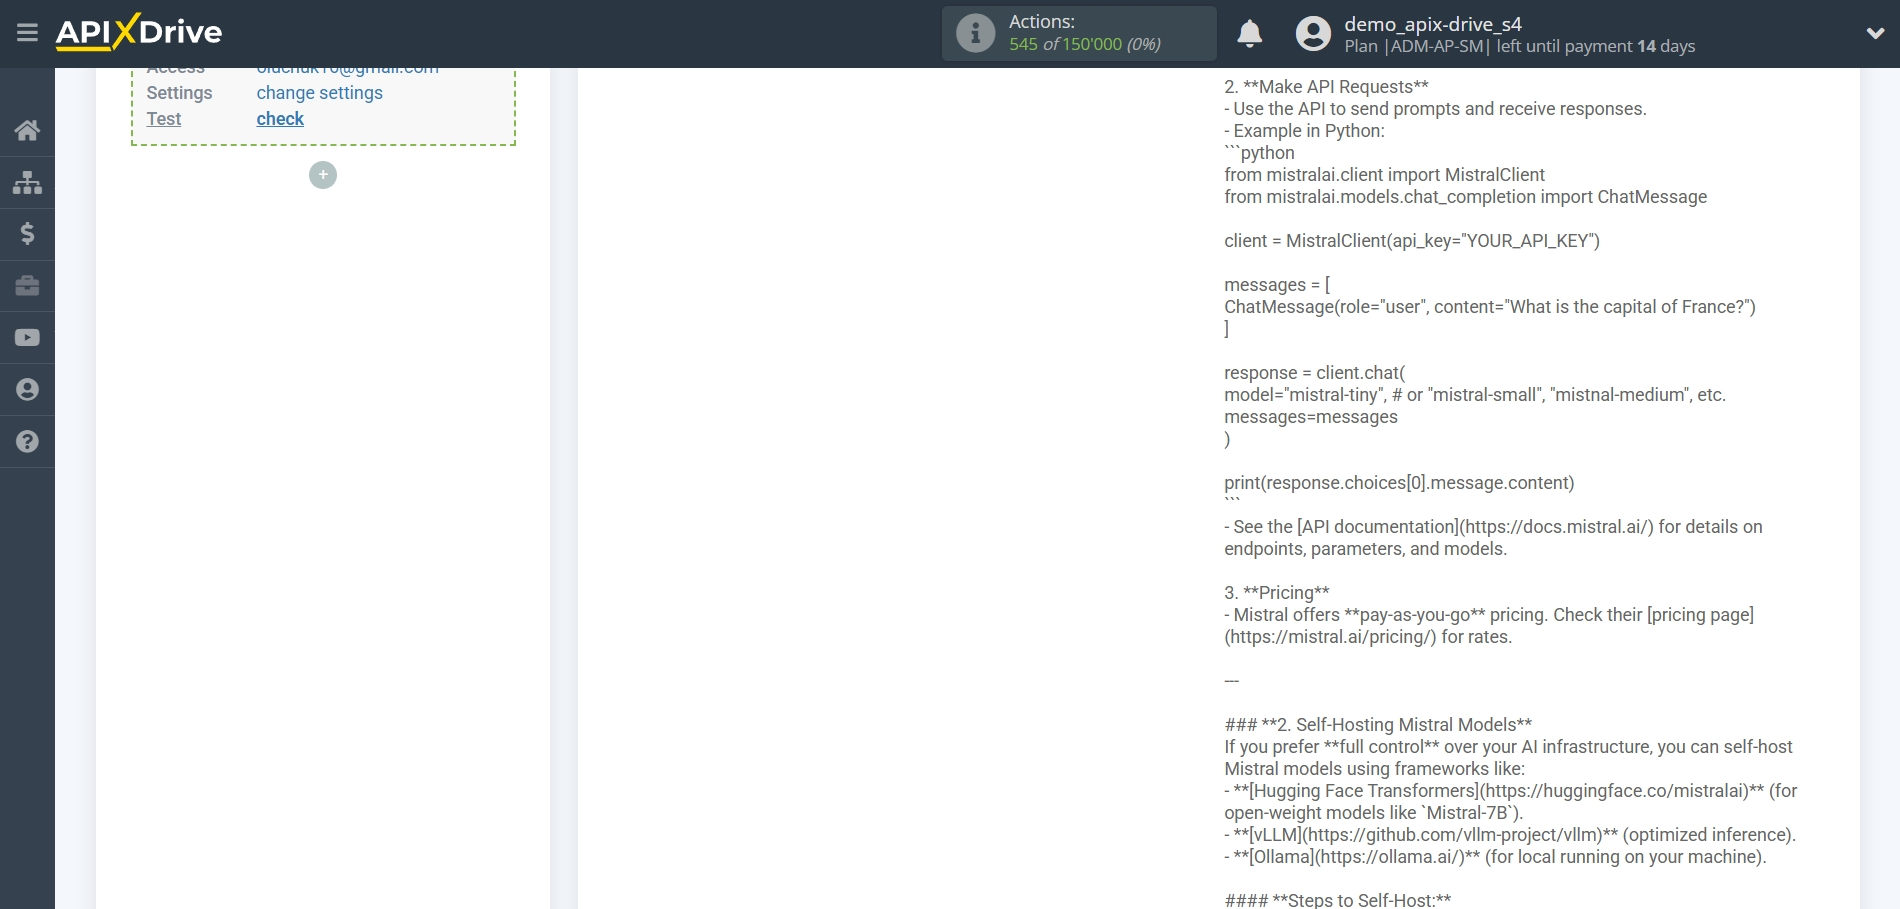
Task: Select the Home icon in the sidebar
Action: click(x=27, y=130)
